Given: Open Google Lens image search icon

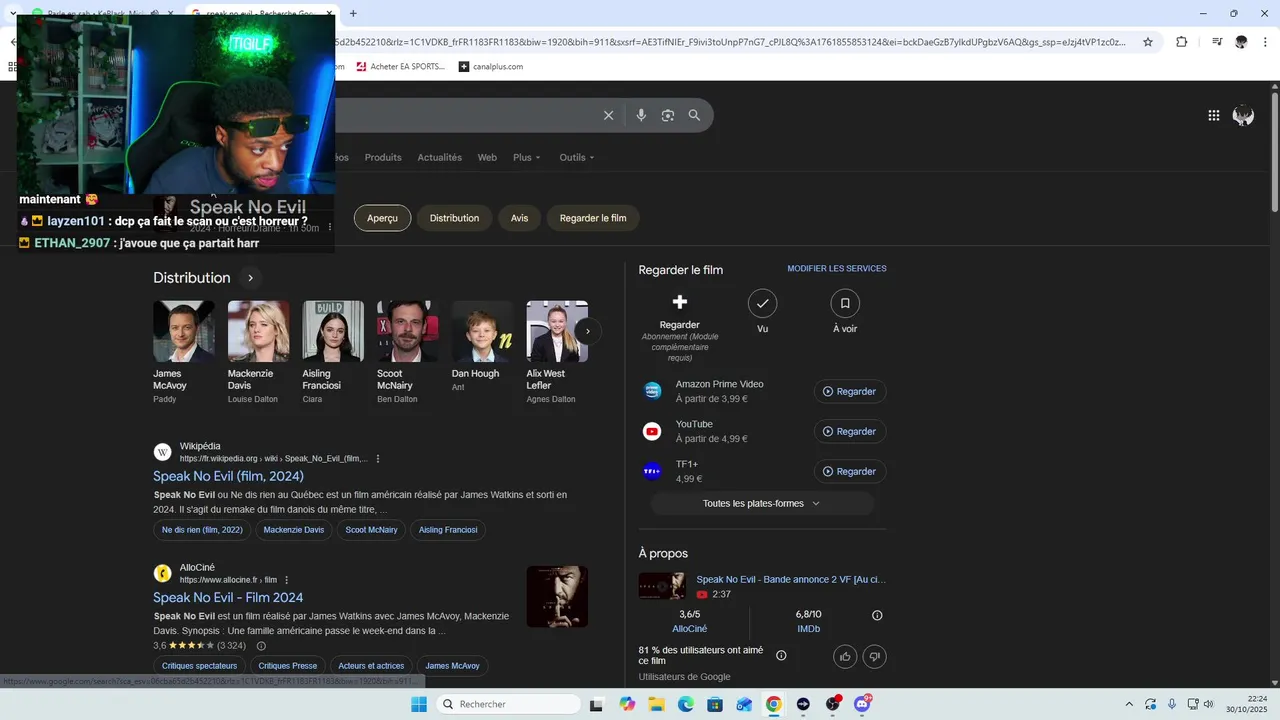Looking at the screenshot, I should click(x=668, y=115).
